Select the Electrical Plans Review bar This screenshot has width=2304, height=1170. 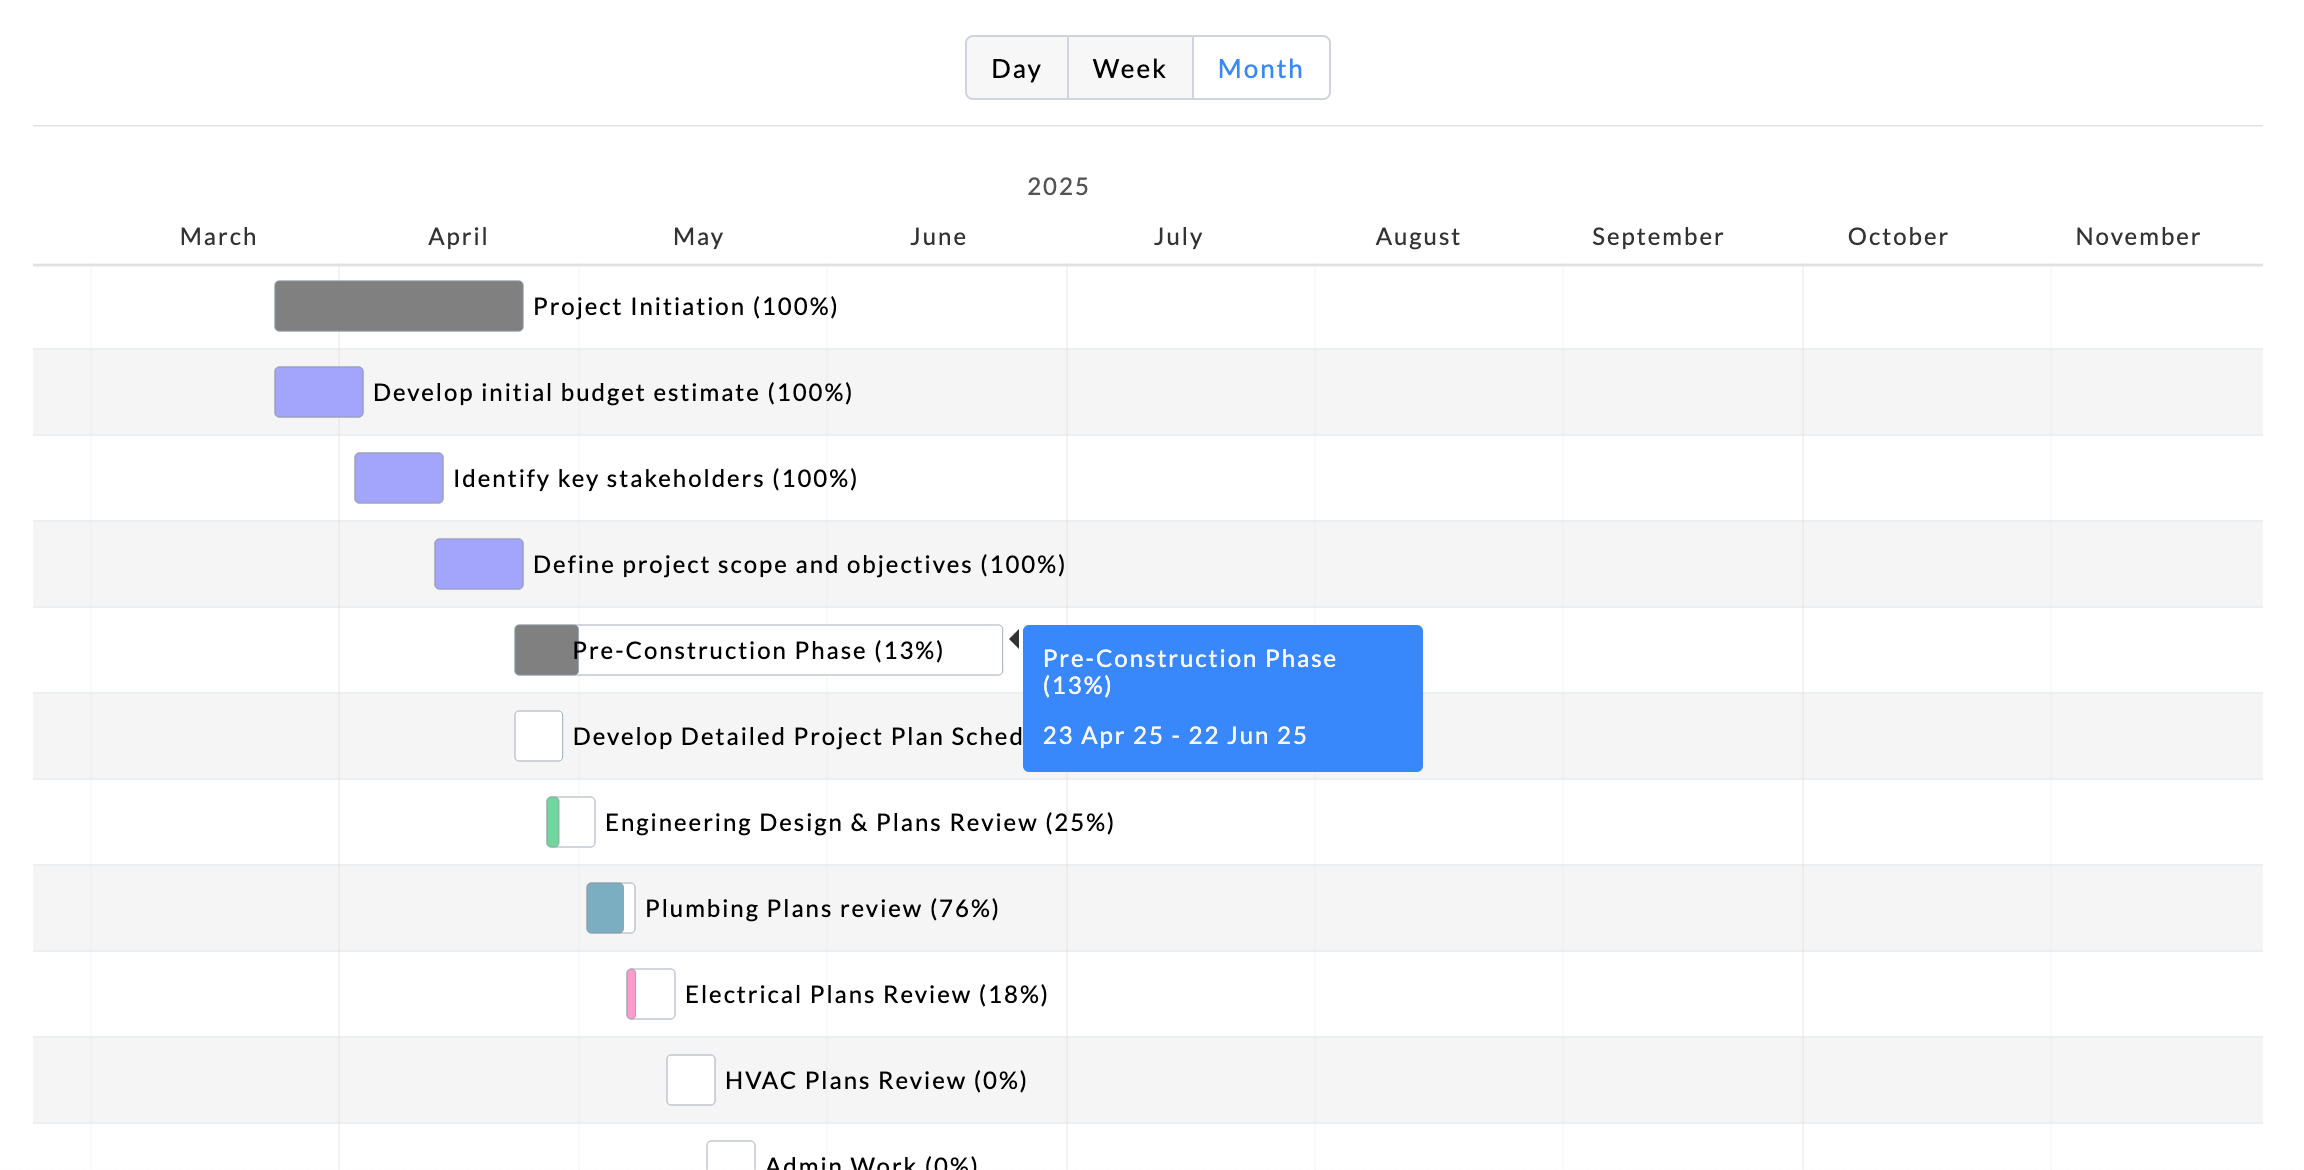tap(651, 994)
